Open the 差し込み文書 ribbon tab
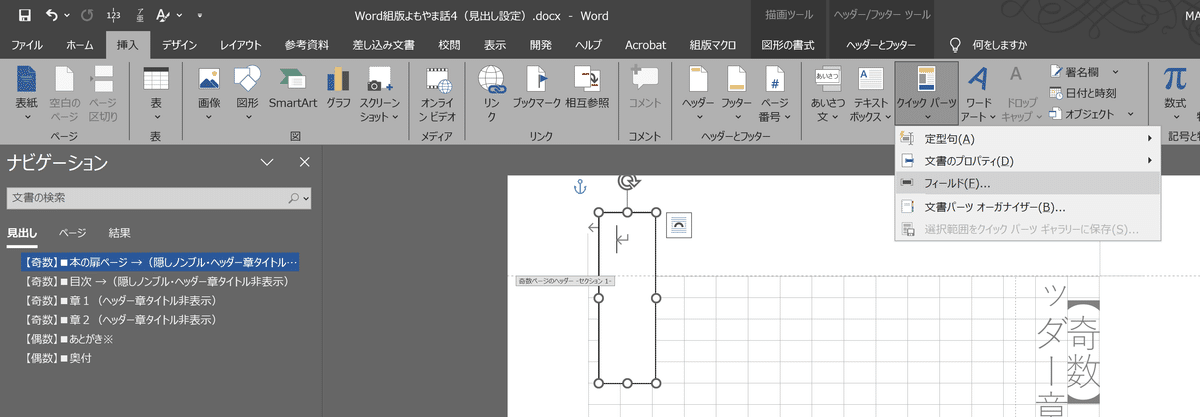1200x417 pixels. (382, 45)
